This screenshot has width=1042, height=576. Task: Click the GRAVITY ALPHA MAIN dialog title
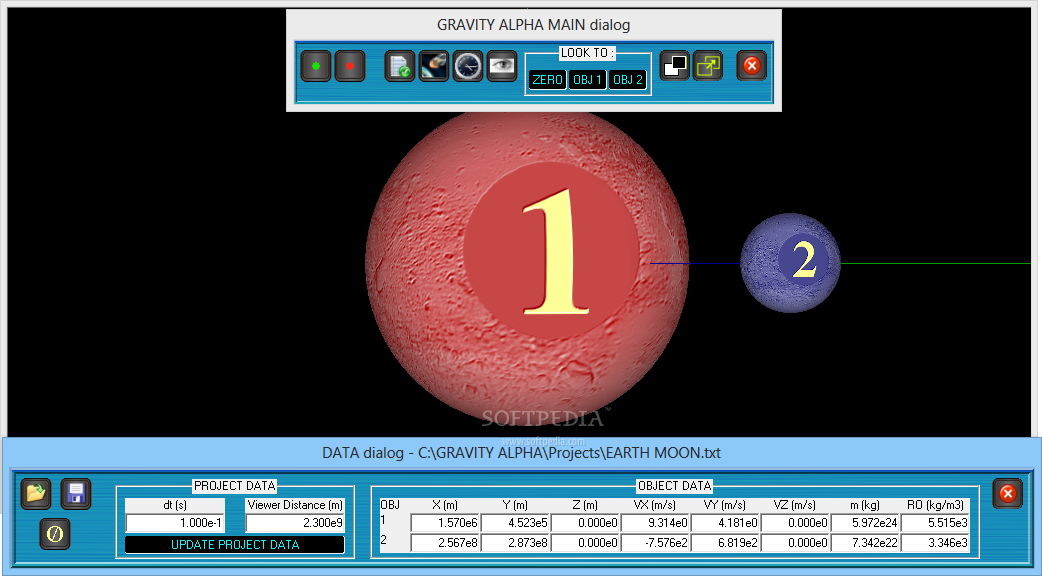(x=534, y=25)
